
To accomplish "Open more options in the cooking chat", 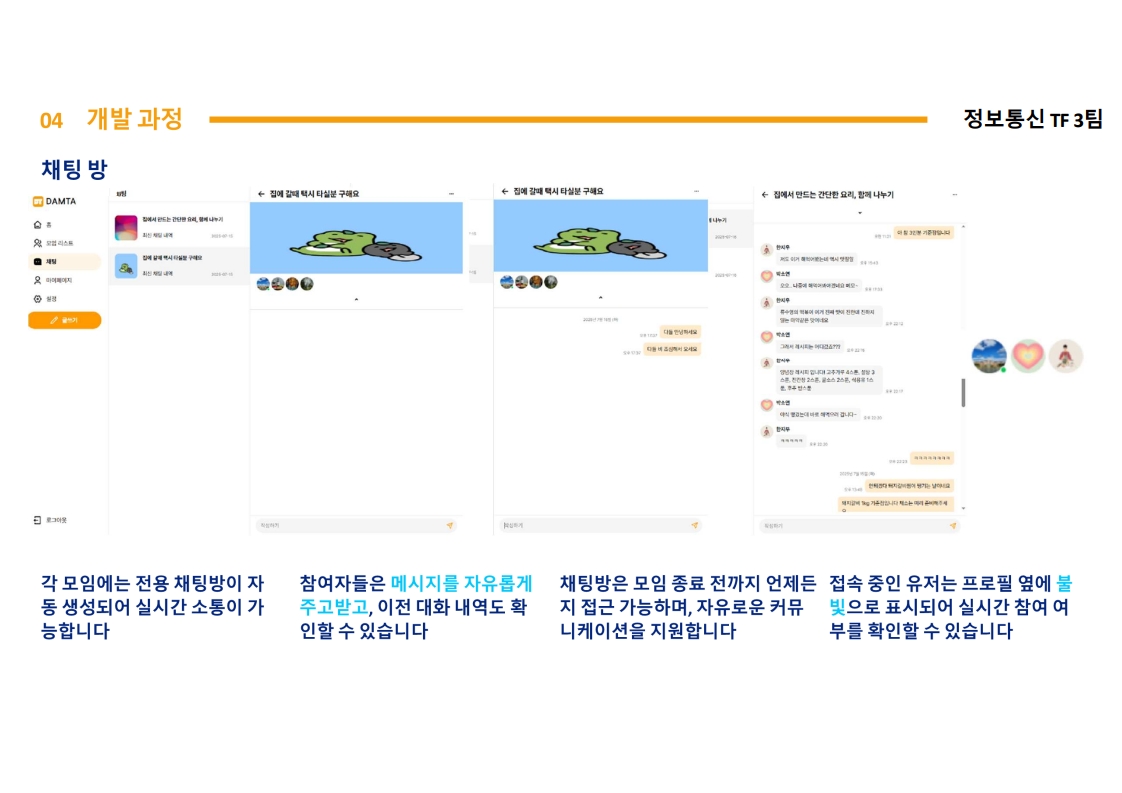I will point(955,195).
